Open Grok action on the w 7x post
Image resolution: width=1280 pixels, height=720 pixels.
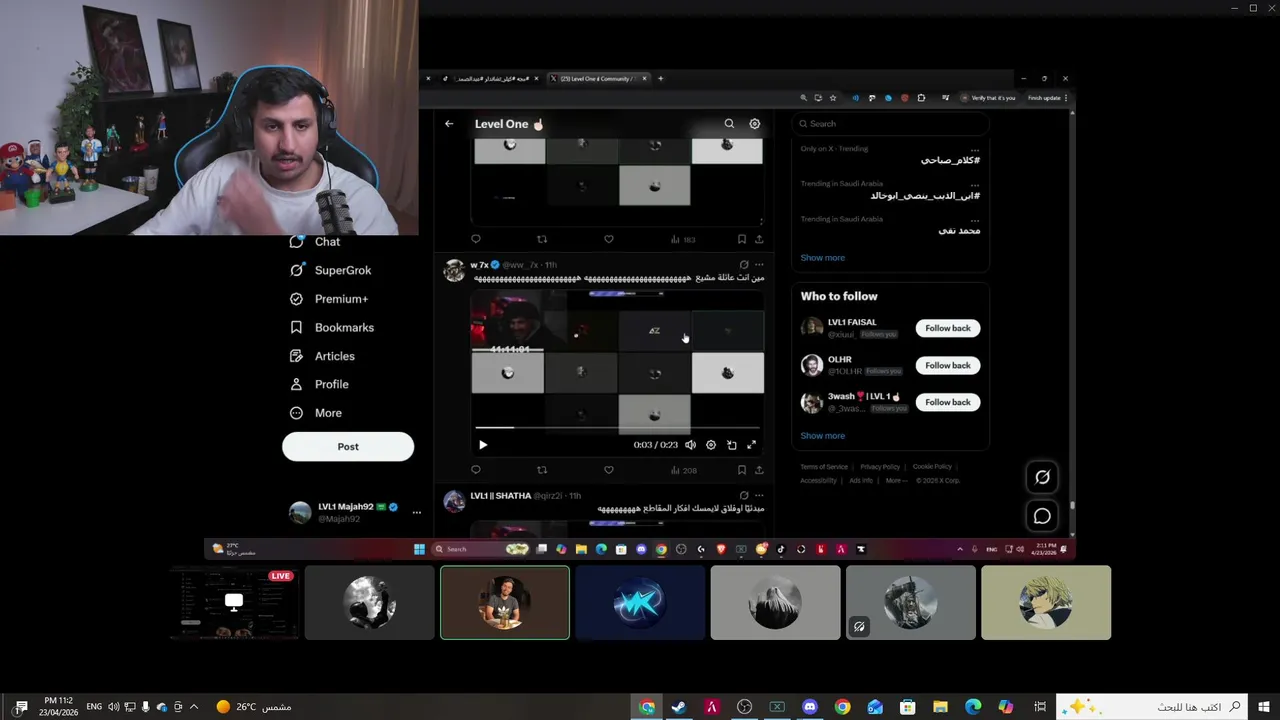click(x=743, y=265)
